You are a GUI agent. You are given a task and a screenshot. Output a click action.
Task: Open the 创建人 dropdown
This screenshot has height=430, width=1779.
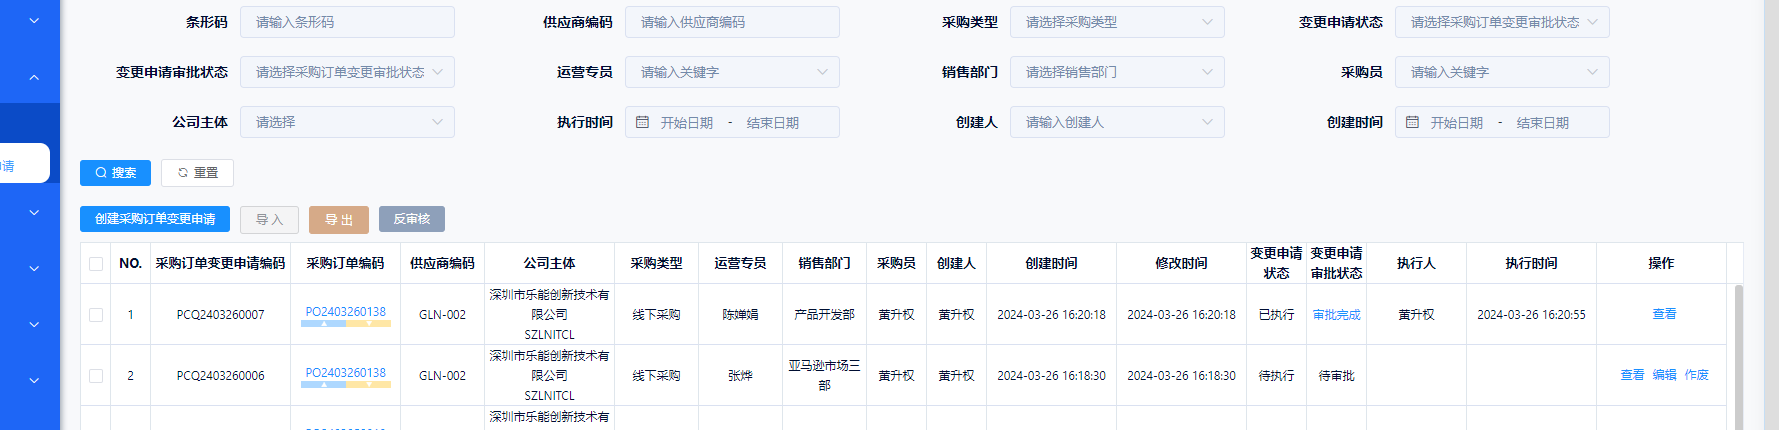point(1117,122)
